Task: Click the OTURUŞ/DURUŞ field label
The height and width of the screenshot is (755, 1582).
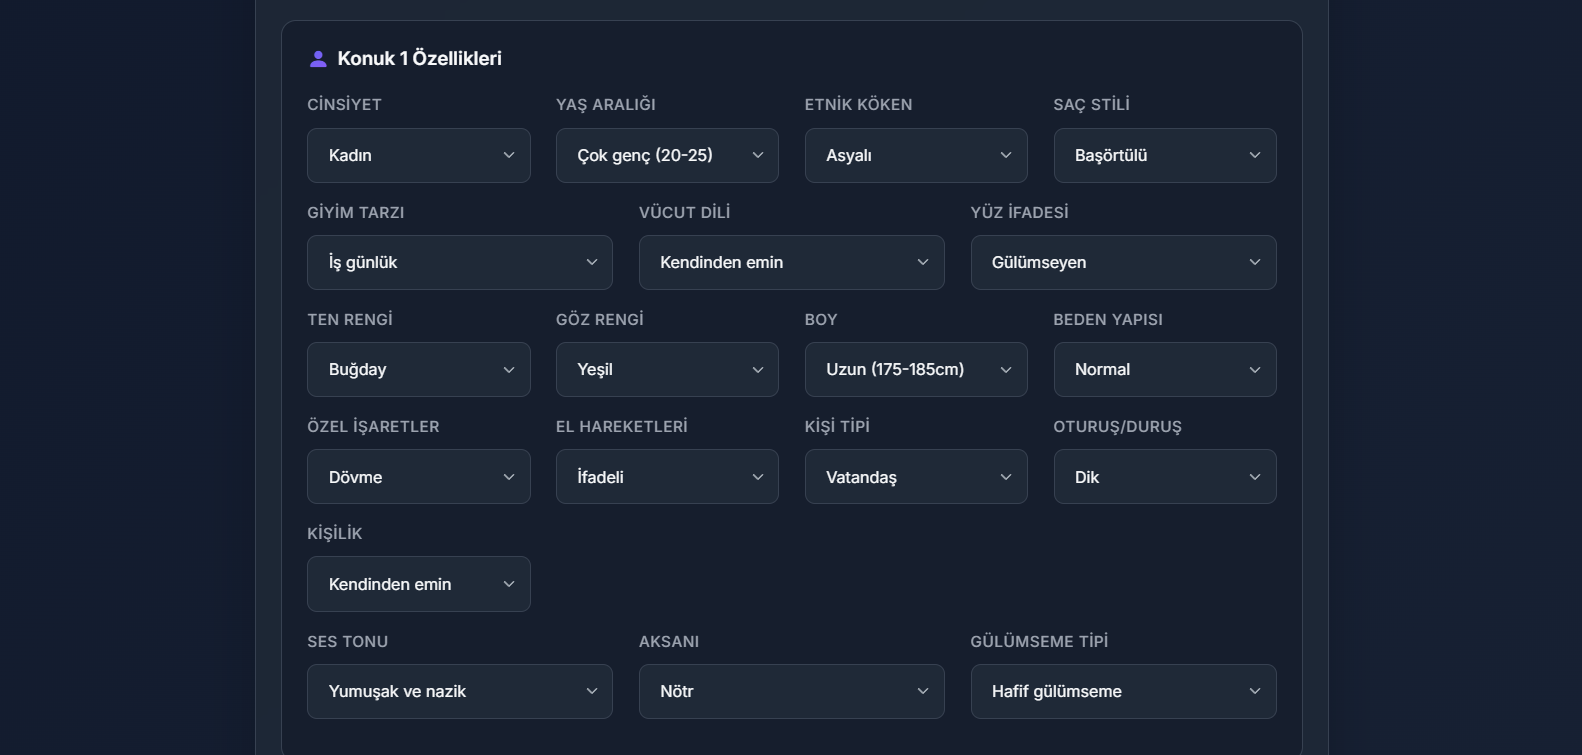Action: (x=1117, y=426)
